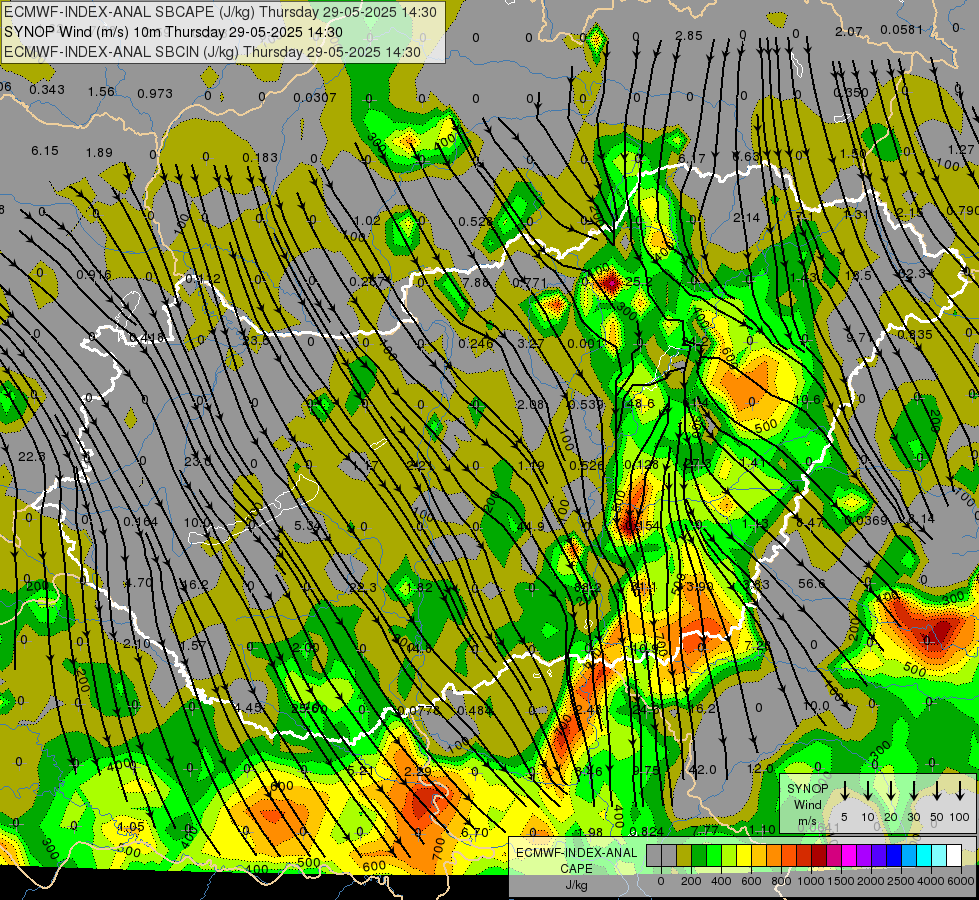Click the station value '8.47'
This screenshot has height=900, width=979.
pyautogui.click(x=810, y=522)
